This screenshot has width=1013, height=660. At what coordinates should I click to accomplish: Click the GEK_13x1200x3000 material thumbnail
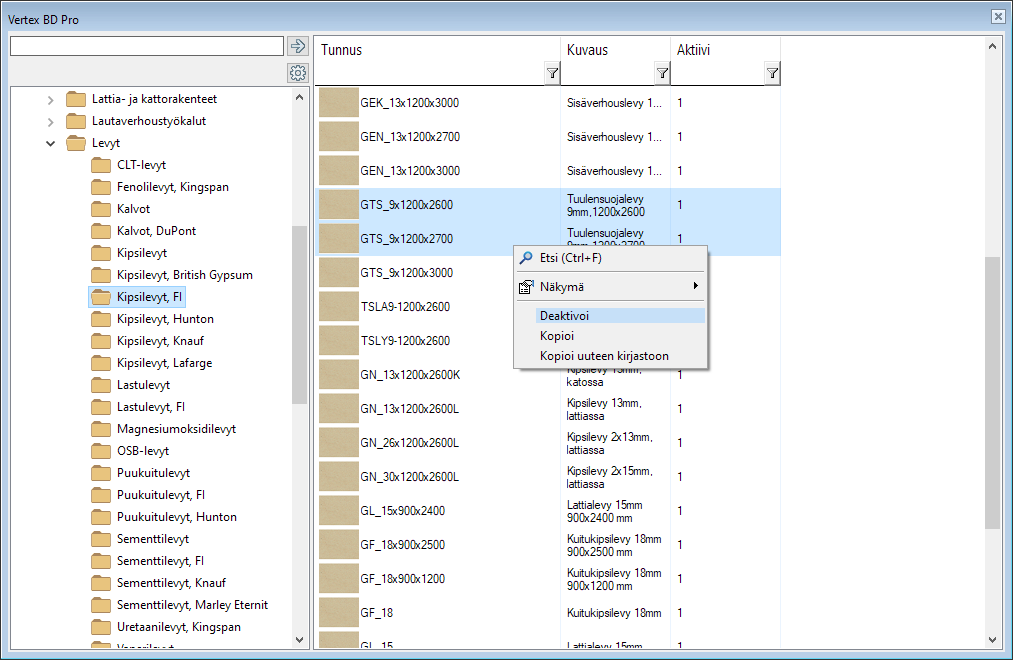tap(338, 103)
